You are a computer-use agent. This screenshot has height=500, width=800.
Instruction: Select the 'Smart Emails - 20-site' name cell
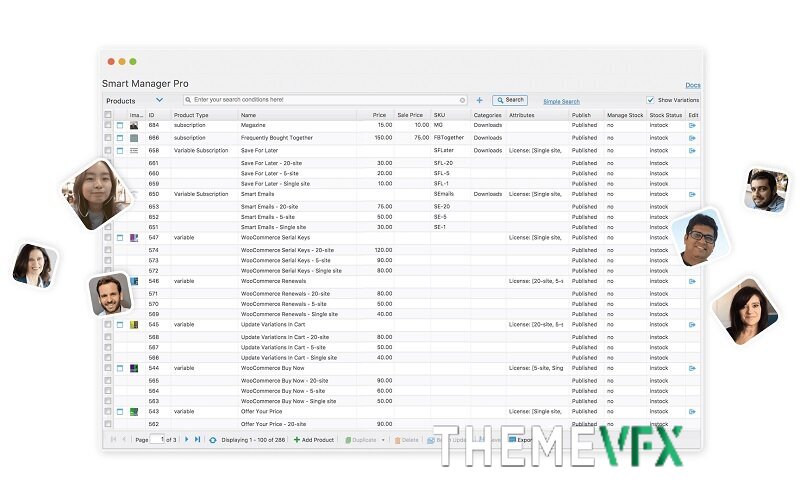269,207
